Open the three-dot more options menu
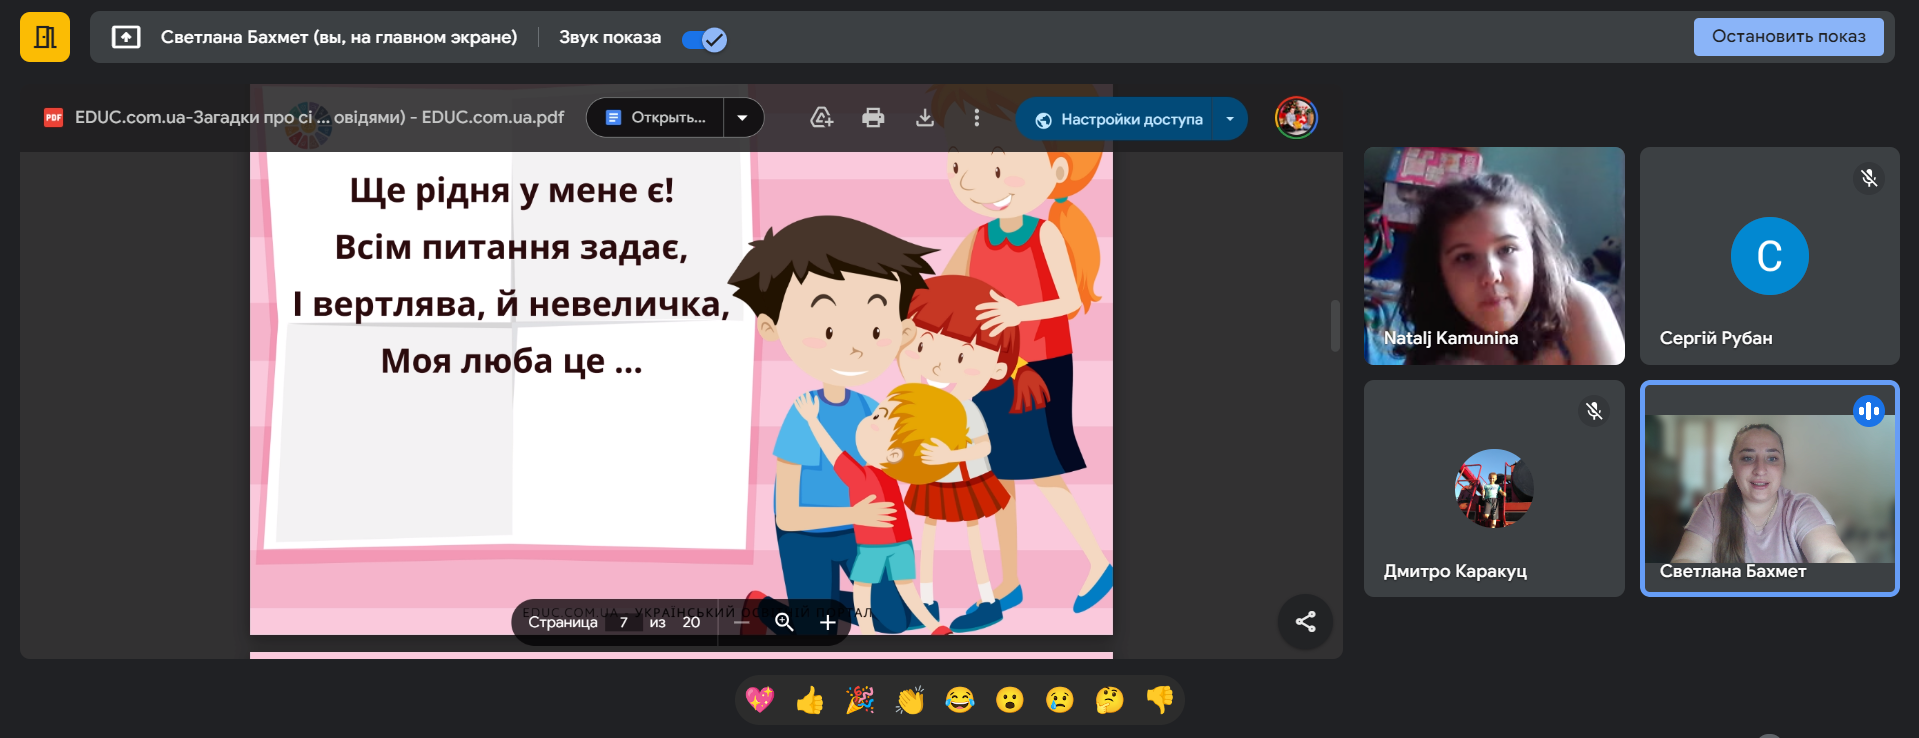 [x=976, y=118]
